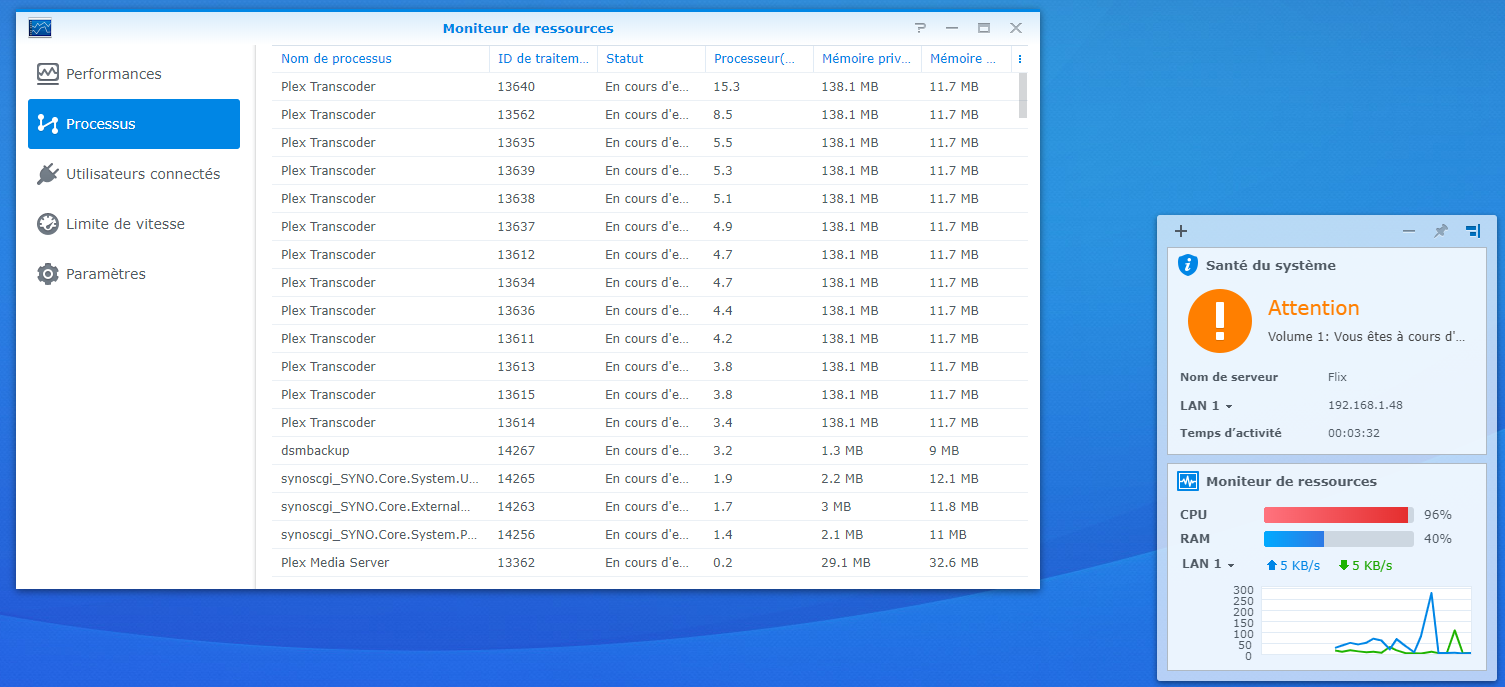Select the process row with ID 13614
Image resolution: width=1505 pixels, height=687 pixels.
pos(650,423)
